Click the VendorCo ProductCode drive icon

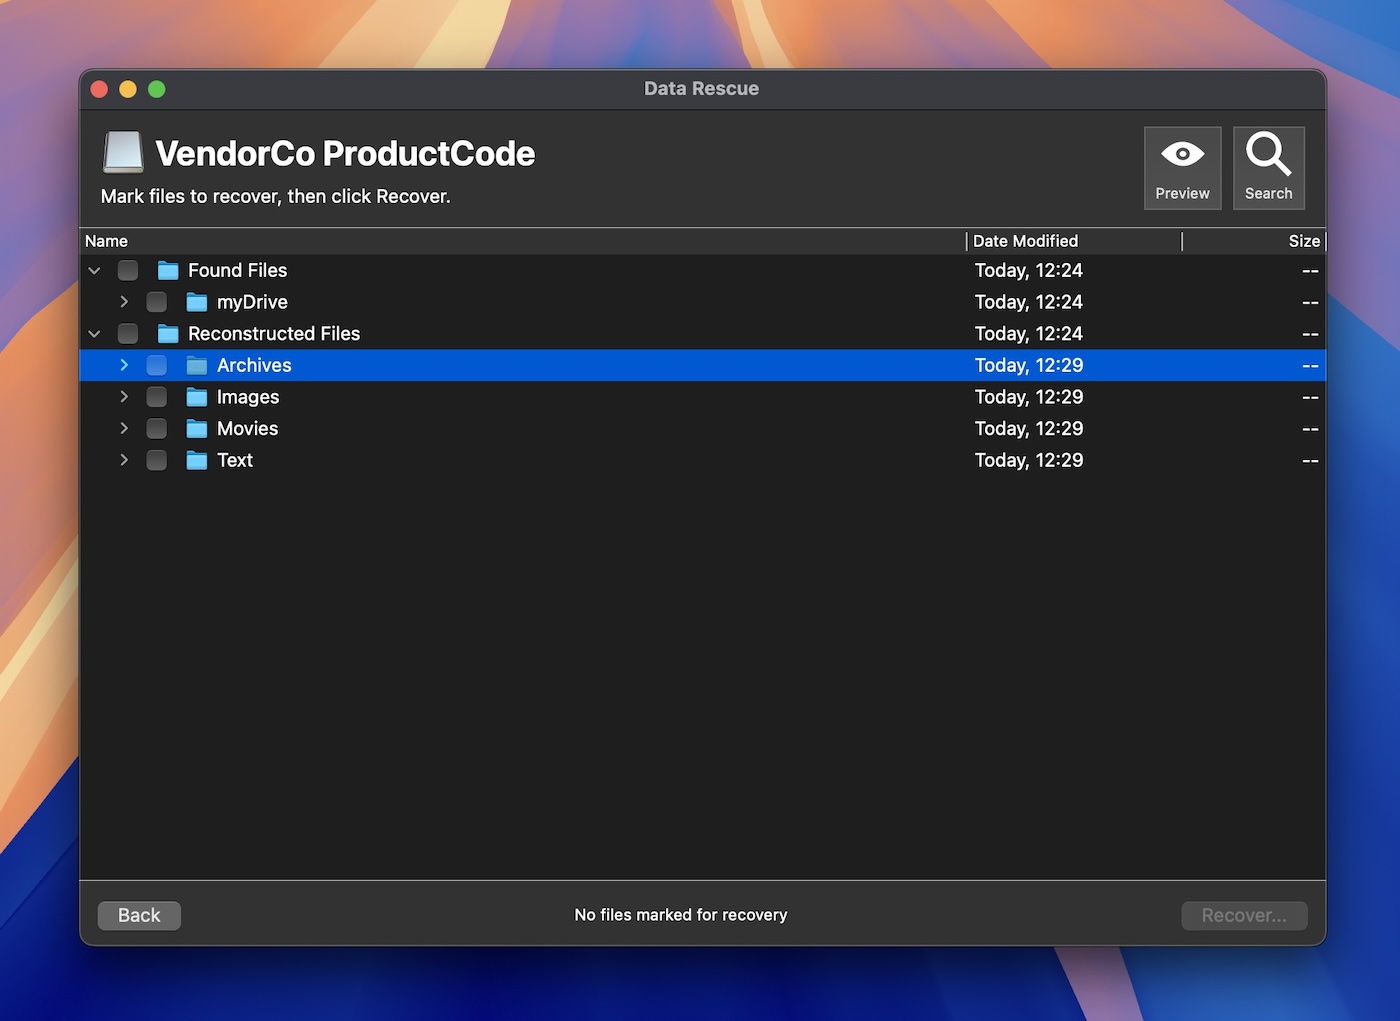(x=122, y=153)
